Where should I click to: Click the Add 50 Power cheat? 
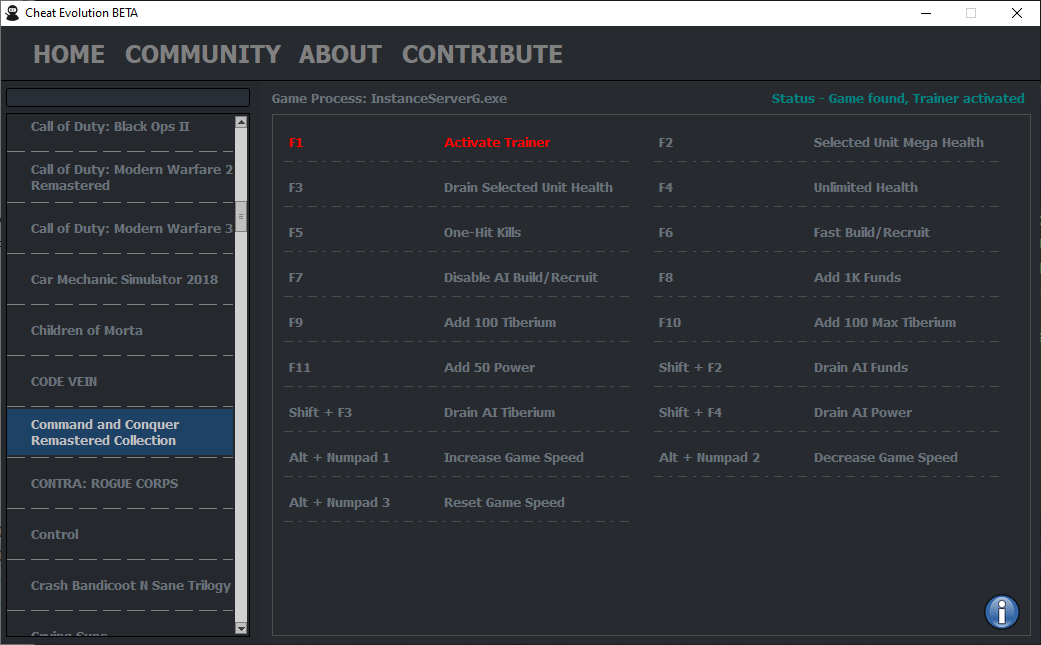coord(489,368)
